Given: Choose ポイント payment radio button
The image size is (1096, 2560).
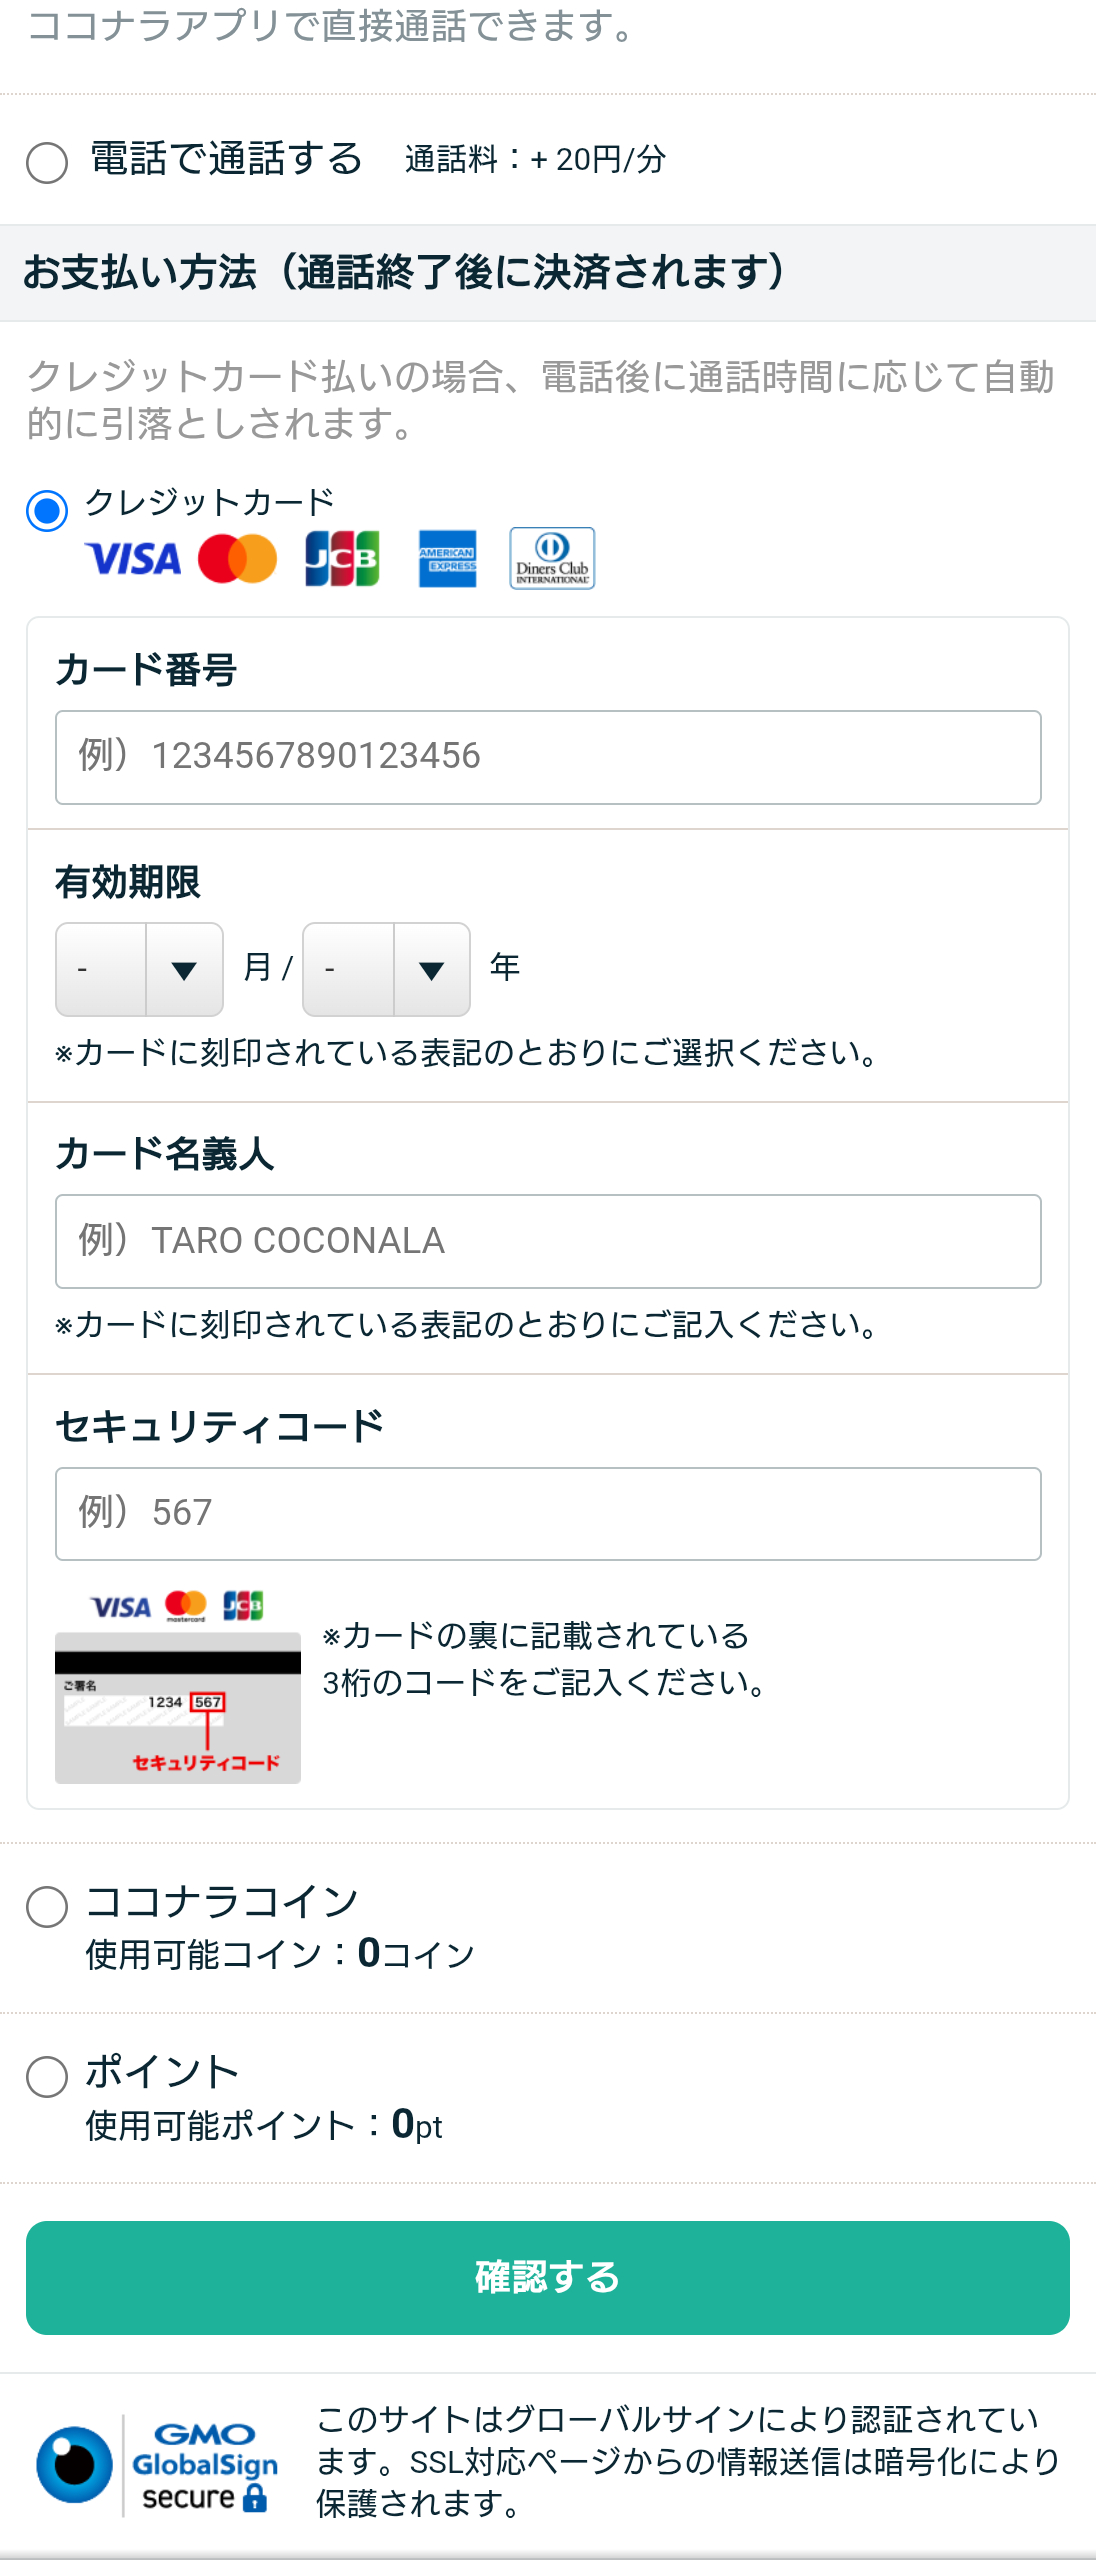Looking at the screenshot, I should [47, 2077].
